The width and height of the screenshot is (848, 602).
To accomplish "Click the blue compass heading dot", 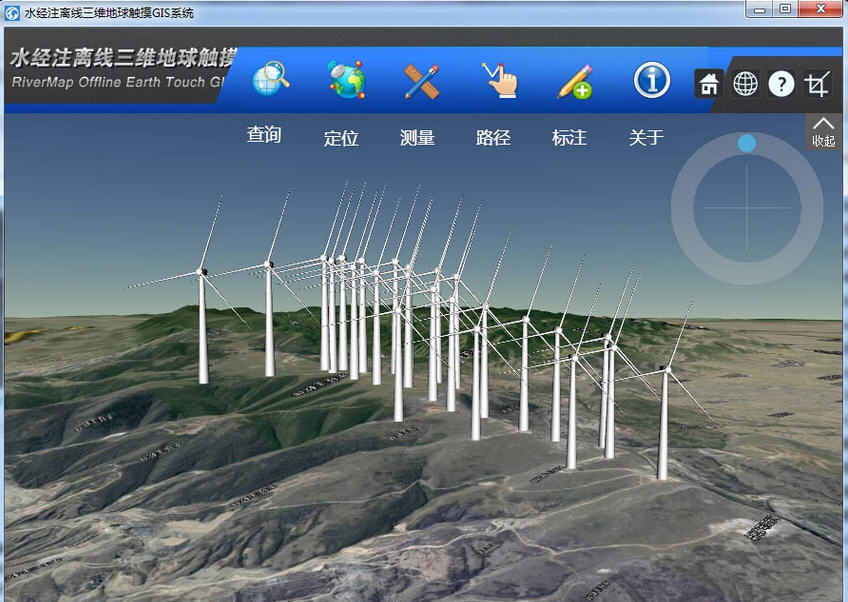I will click(x=747, y=143).
